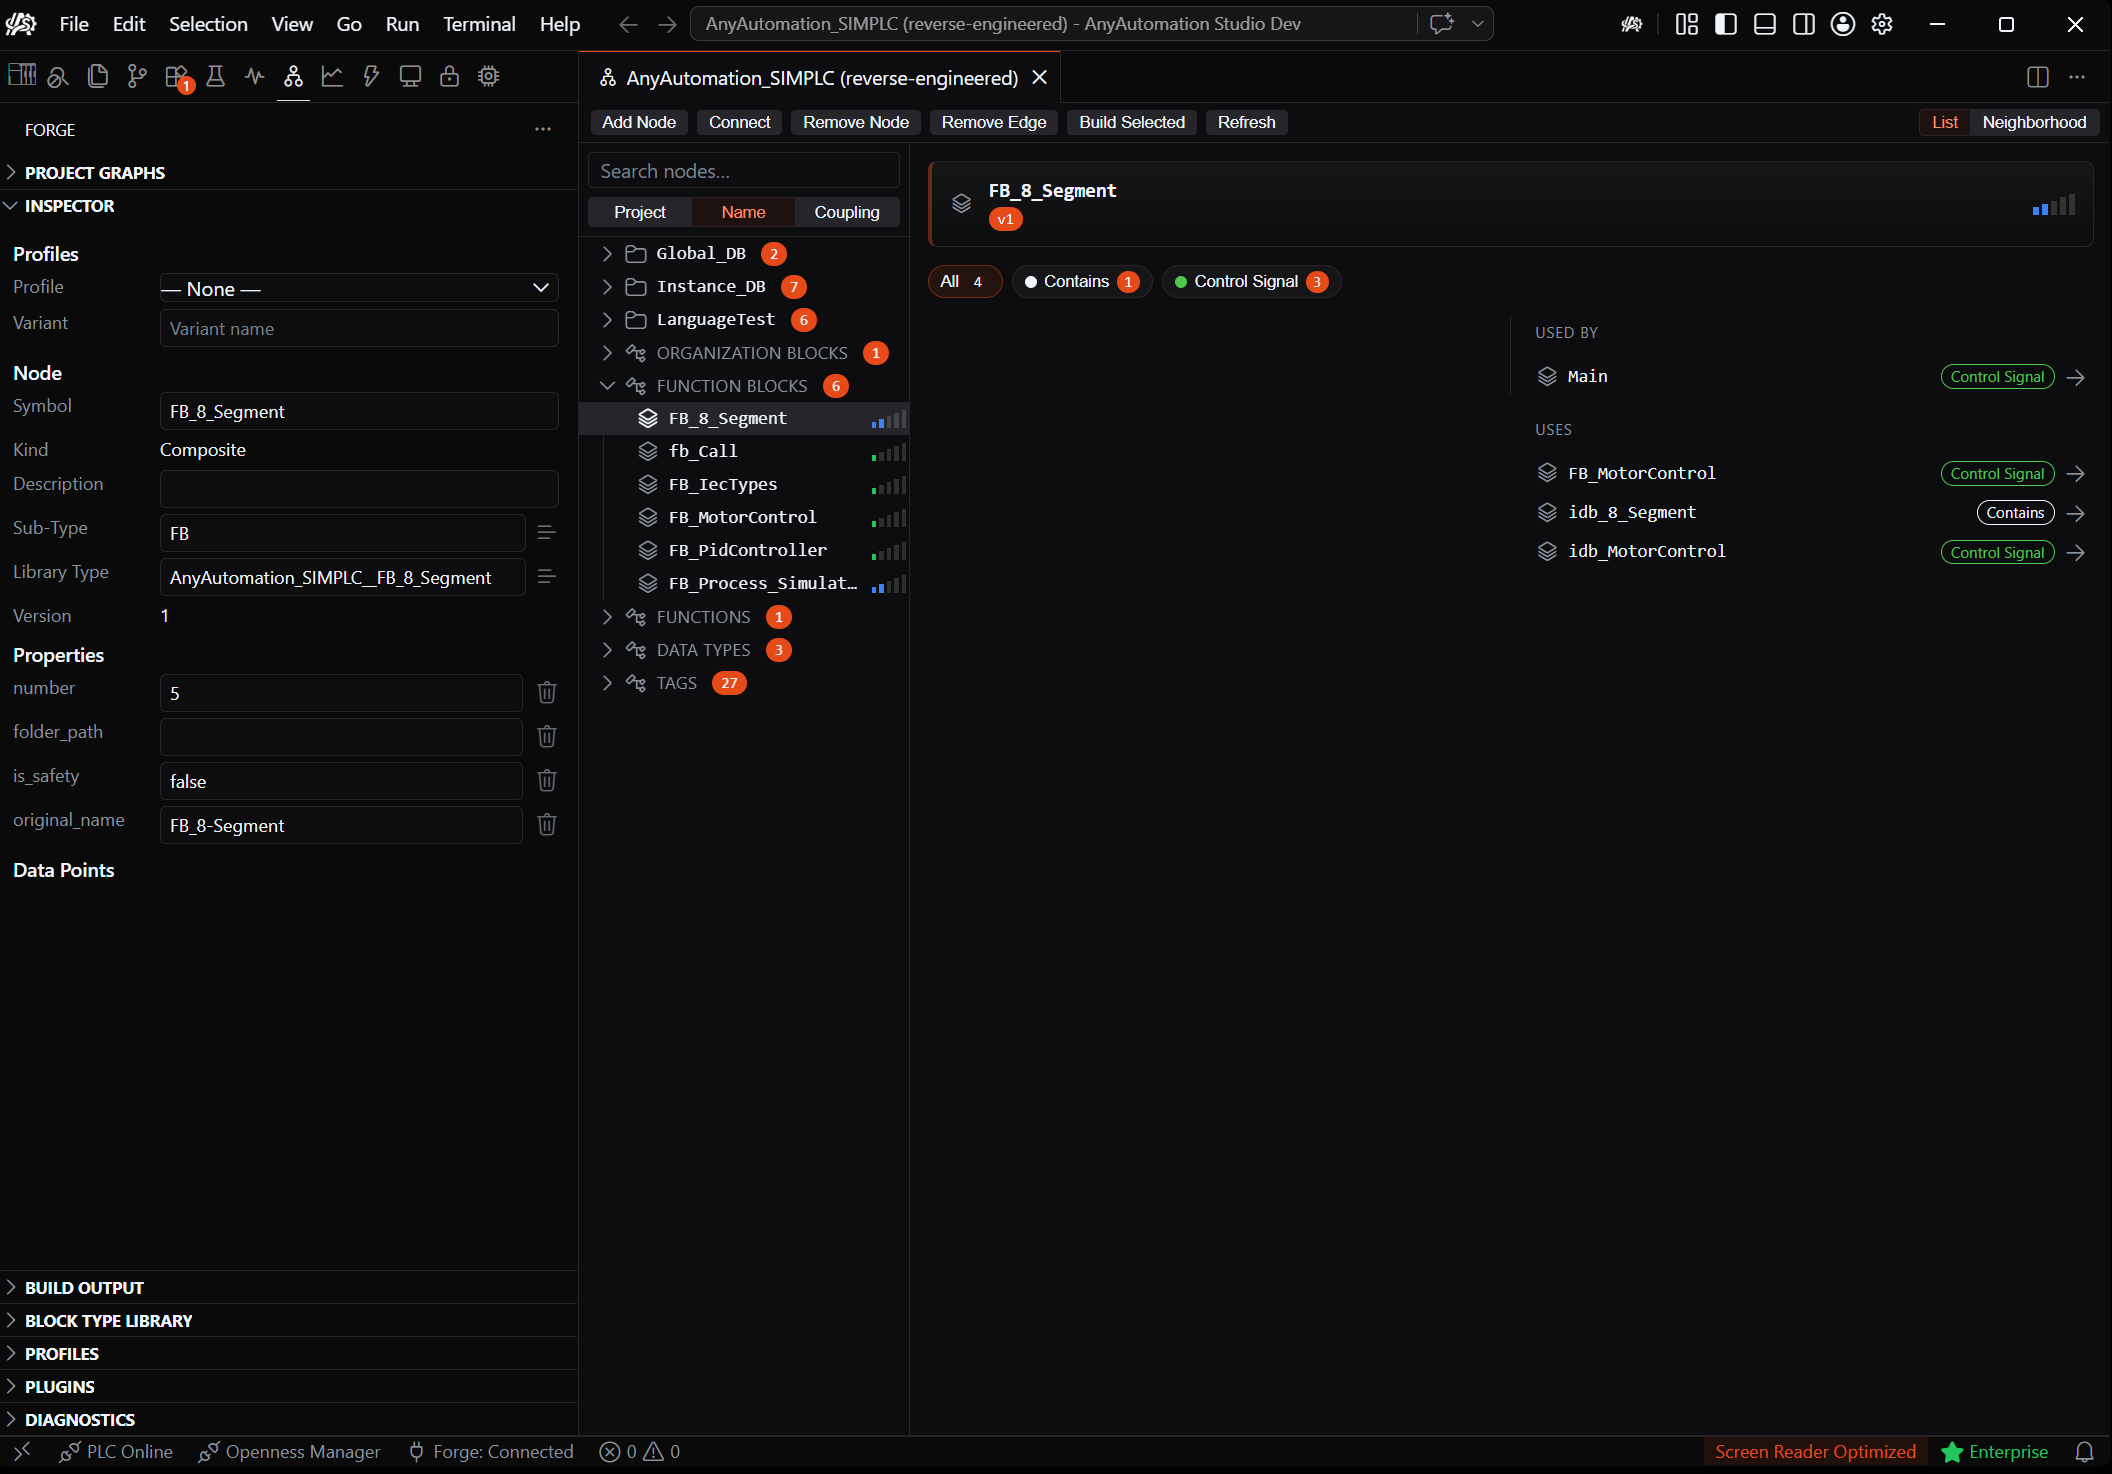Delete the number property
Screen dimensions: 2112x1474
[x=547, y=692]
